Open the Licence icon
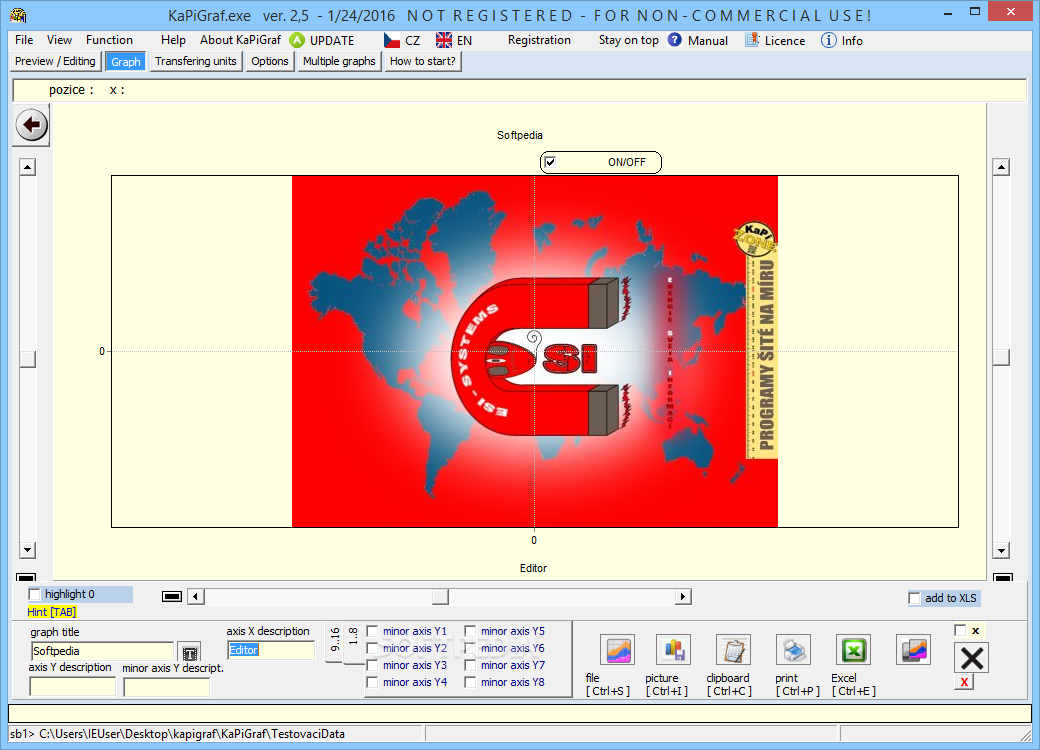The height and width of the screenshot is (750, 1040). coord(751,40)
